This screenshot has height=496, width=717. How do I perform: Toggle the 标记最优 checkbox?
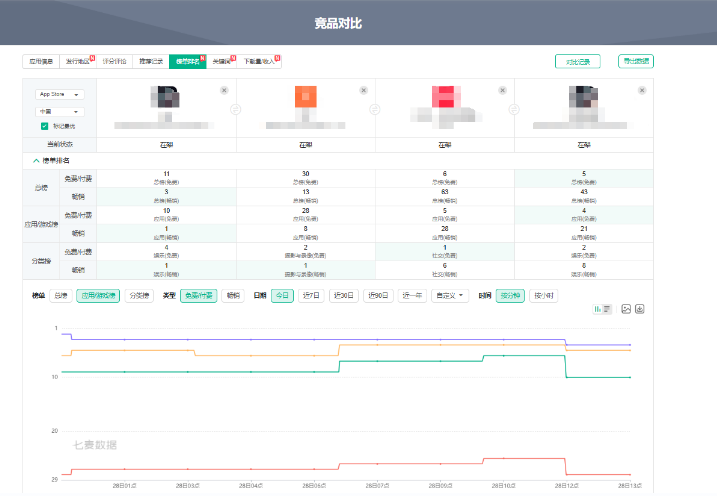coord(45,126)
